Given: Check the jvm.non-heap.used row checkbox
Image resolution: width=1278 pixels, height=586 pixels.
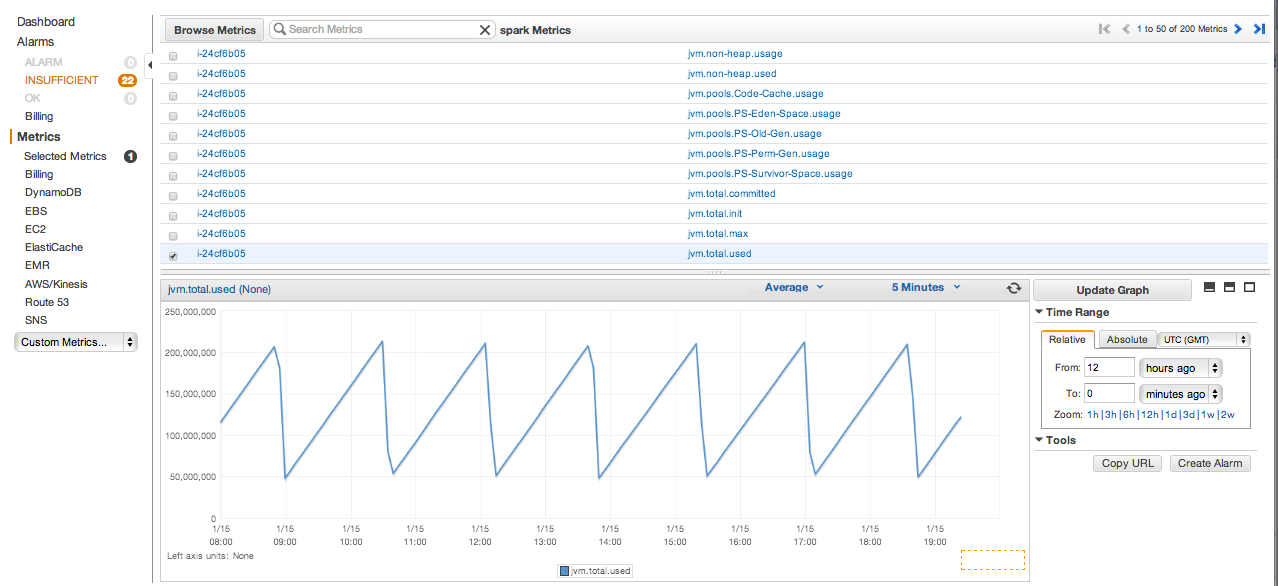Looking at the screenshot, I should click(173, 75).
